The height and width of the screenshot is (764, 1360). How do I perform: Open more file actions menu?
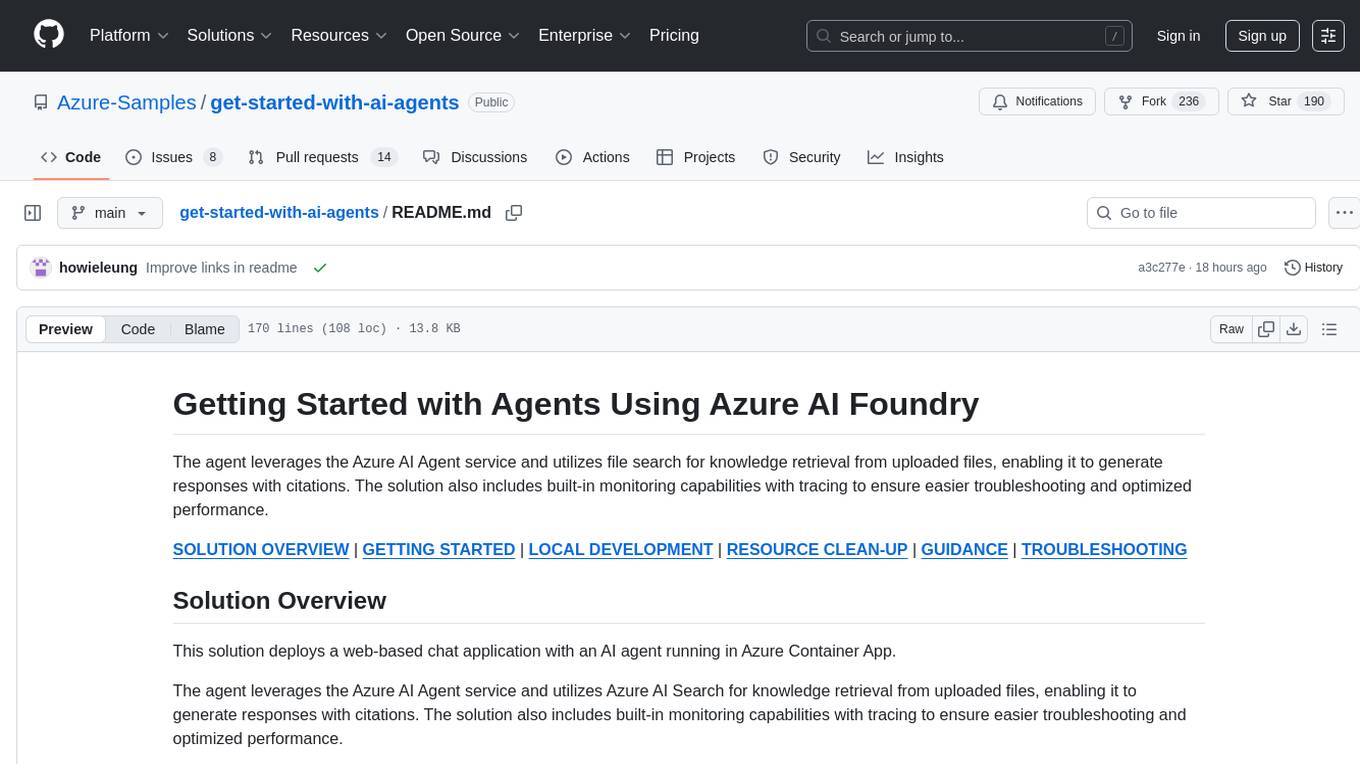point(1344,213)
